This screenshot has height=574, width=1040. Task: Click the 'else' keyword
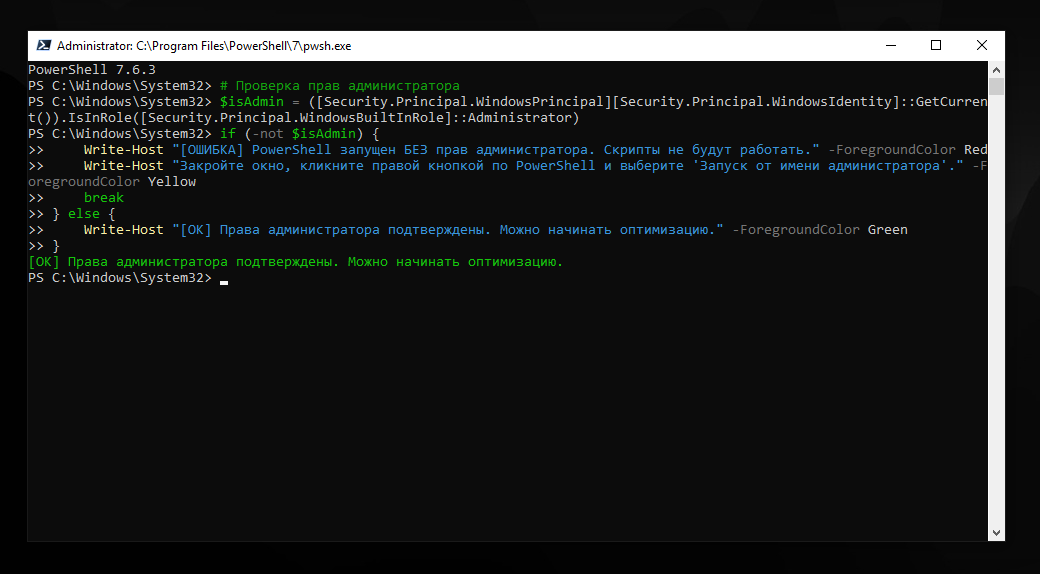tap(84, 213)
